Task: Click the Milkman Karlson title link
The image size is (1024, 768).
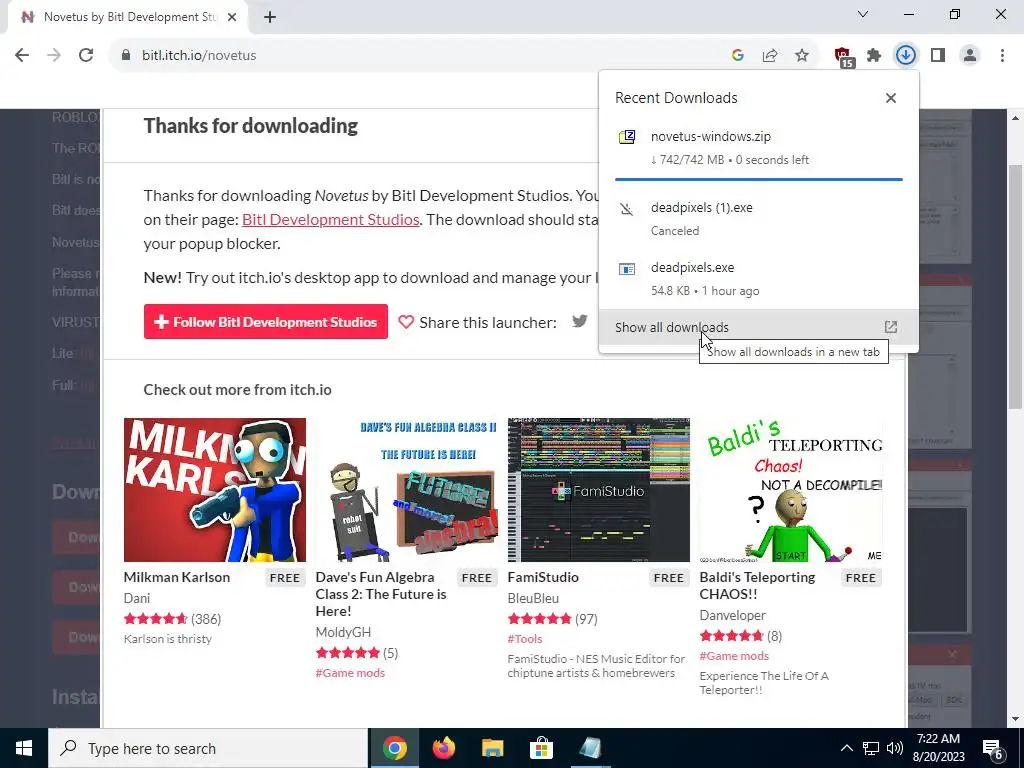Action: pyautogui.click(x=176, y=577)
